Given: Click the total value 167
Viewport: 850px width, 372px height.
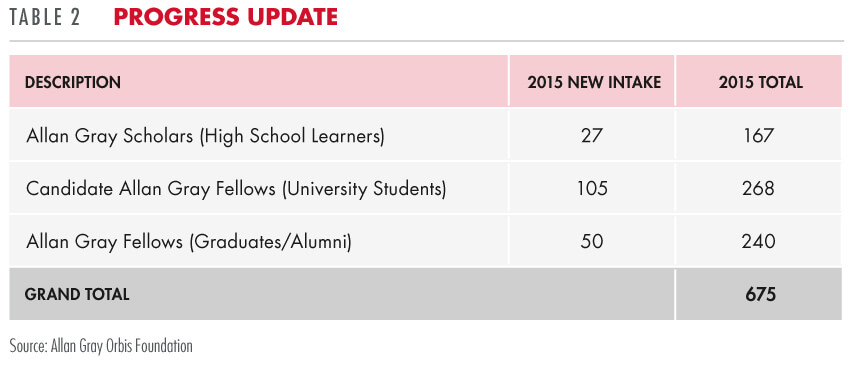Looking at the screenshot, I should point(759,136).
